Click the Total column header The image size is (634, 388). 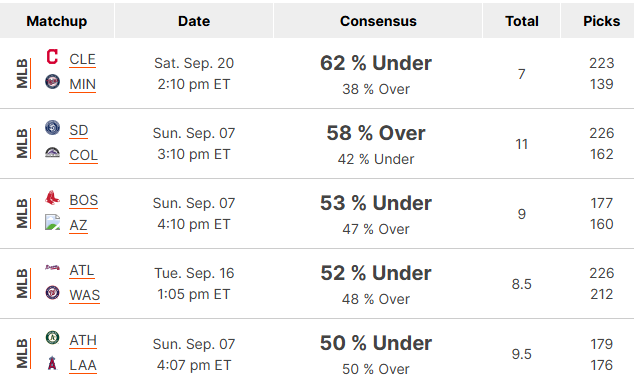[x=522, y=21]
